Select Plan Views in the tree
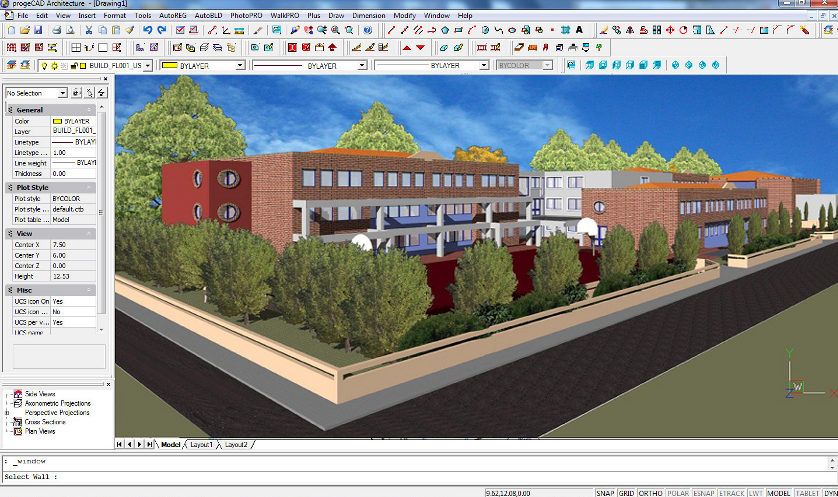Image resolution: width=838 pixels, height=497 pixels. [x=40, y=431]
